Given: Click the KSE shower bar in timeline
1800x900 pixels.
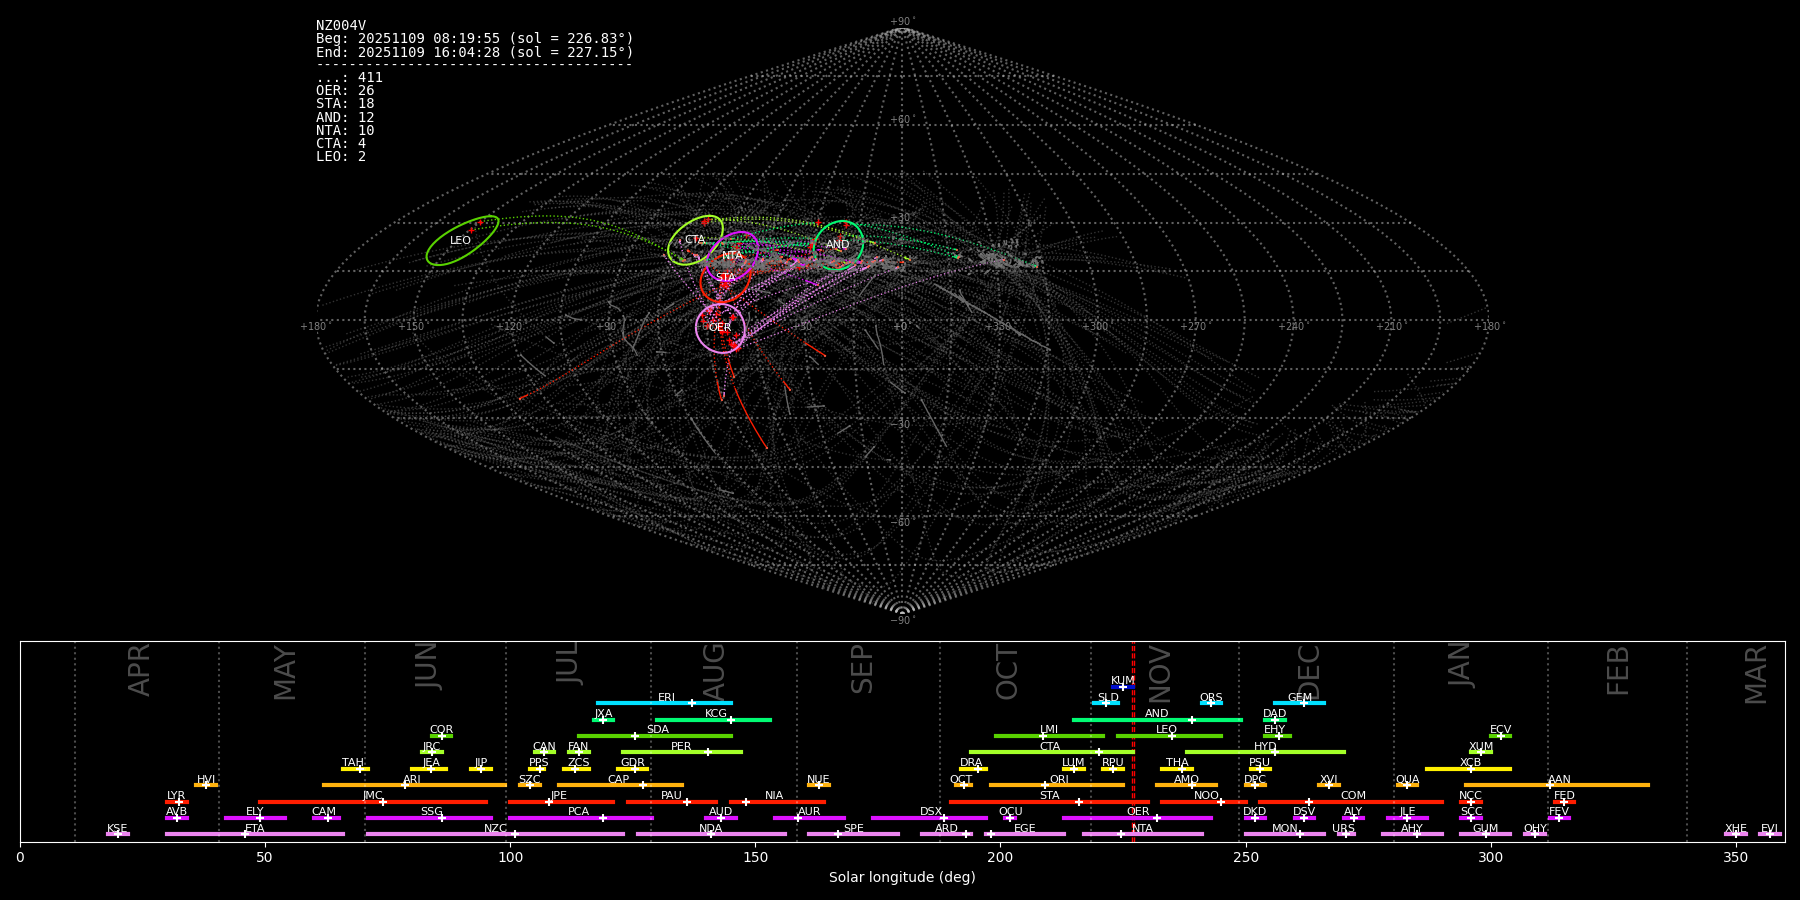Looking at the screenshot, I should coord(118,833).
